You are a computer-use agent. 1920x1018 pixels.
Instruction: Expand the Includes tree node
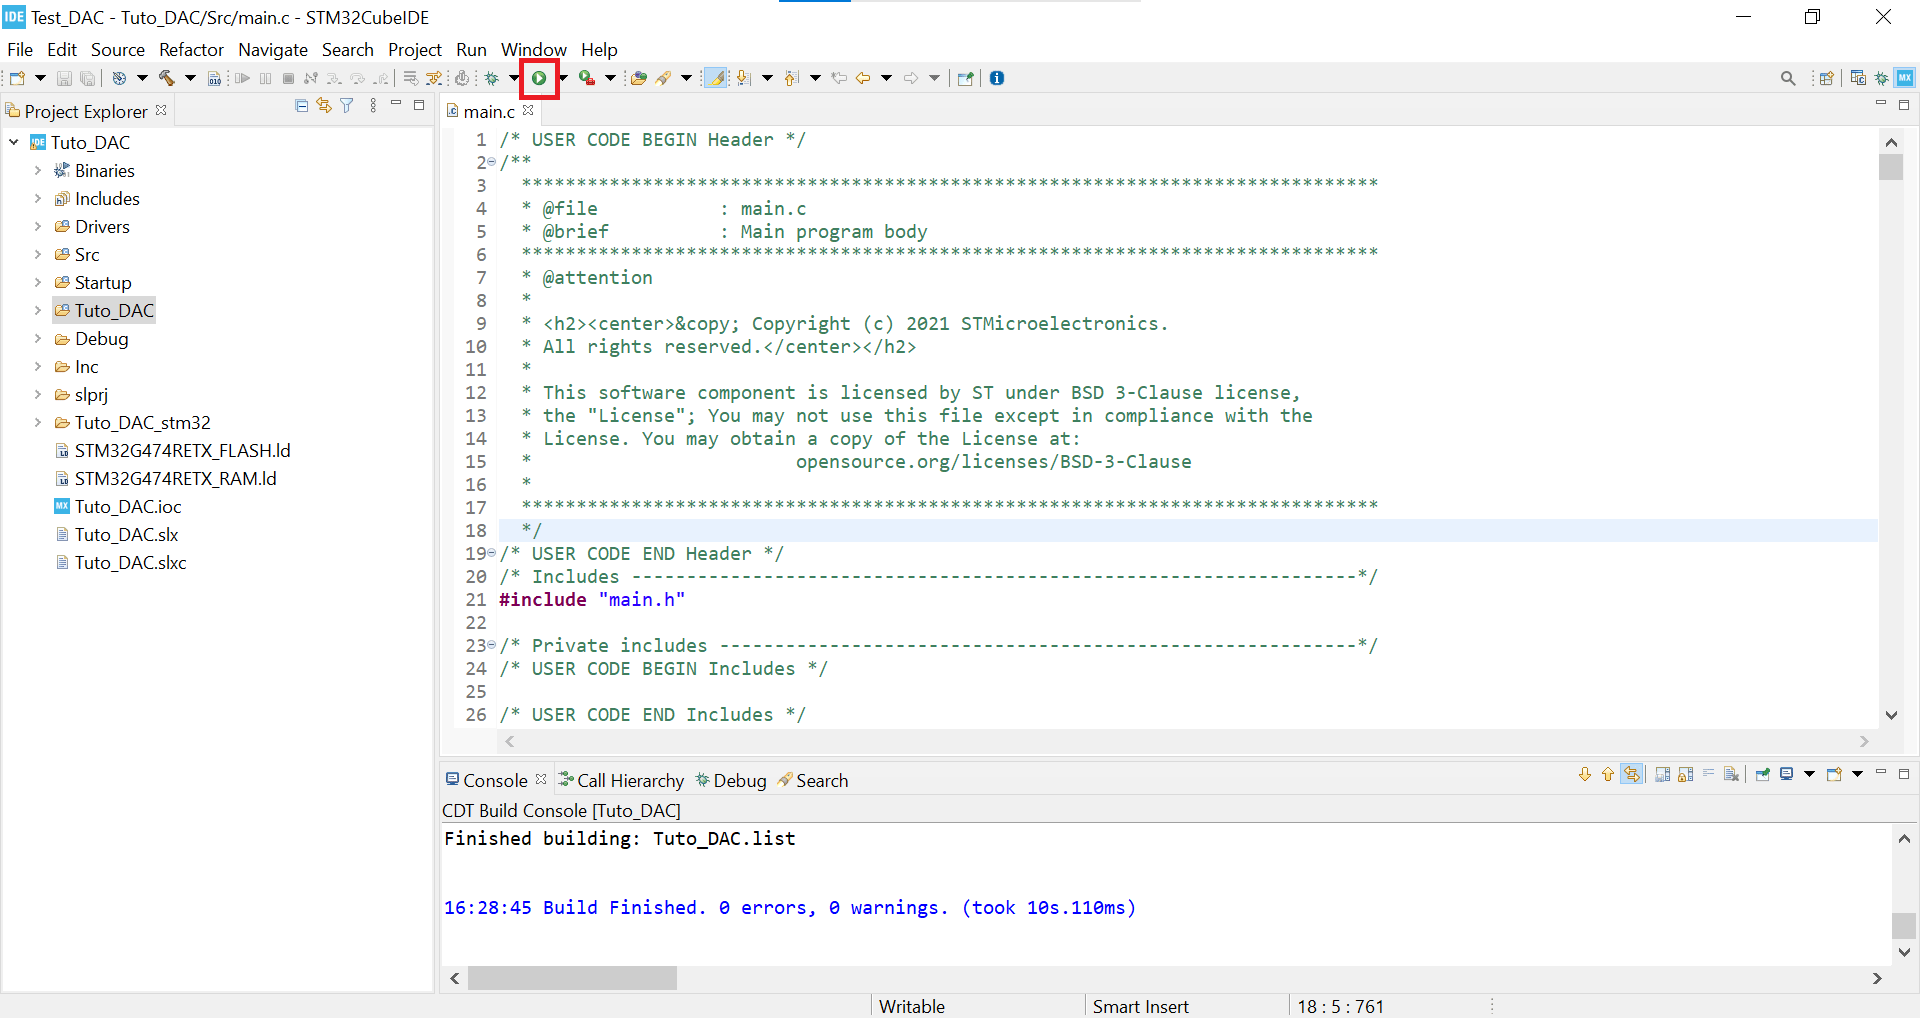pyautogui.click(x=38, y=199)
